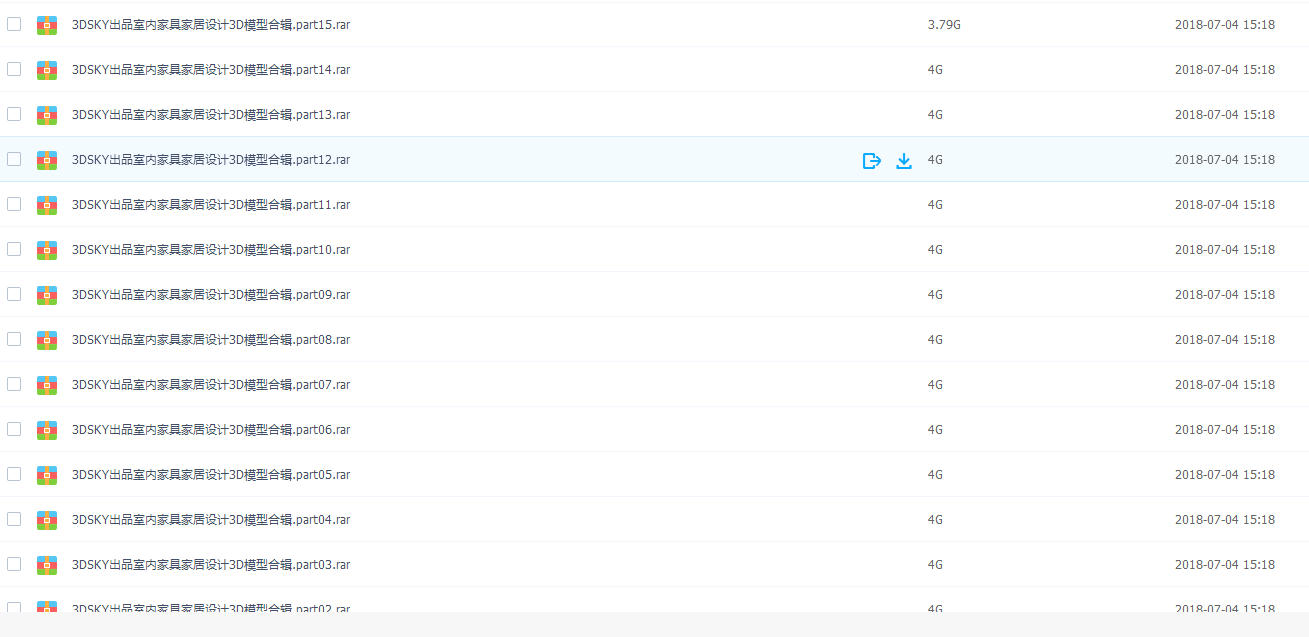Check the box for part04.rar
This screenshot has height=637, width=1309.
14,519
